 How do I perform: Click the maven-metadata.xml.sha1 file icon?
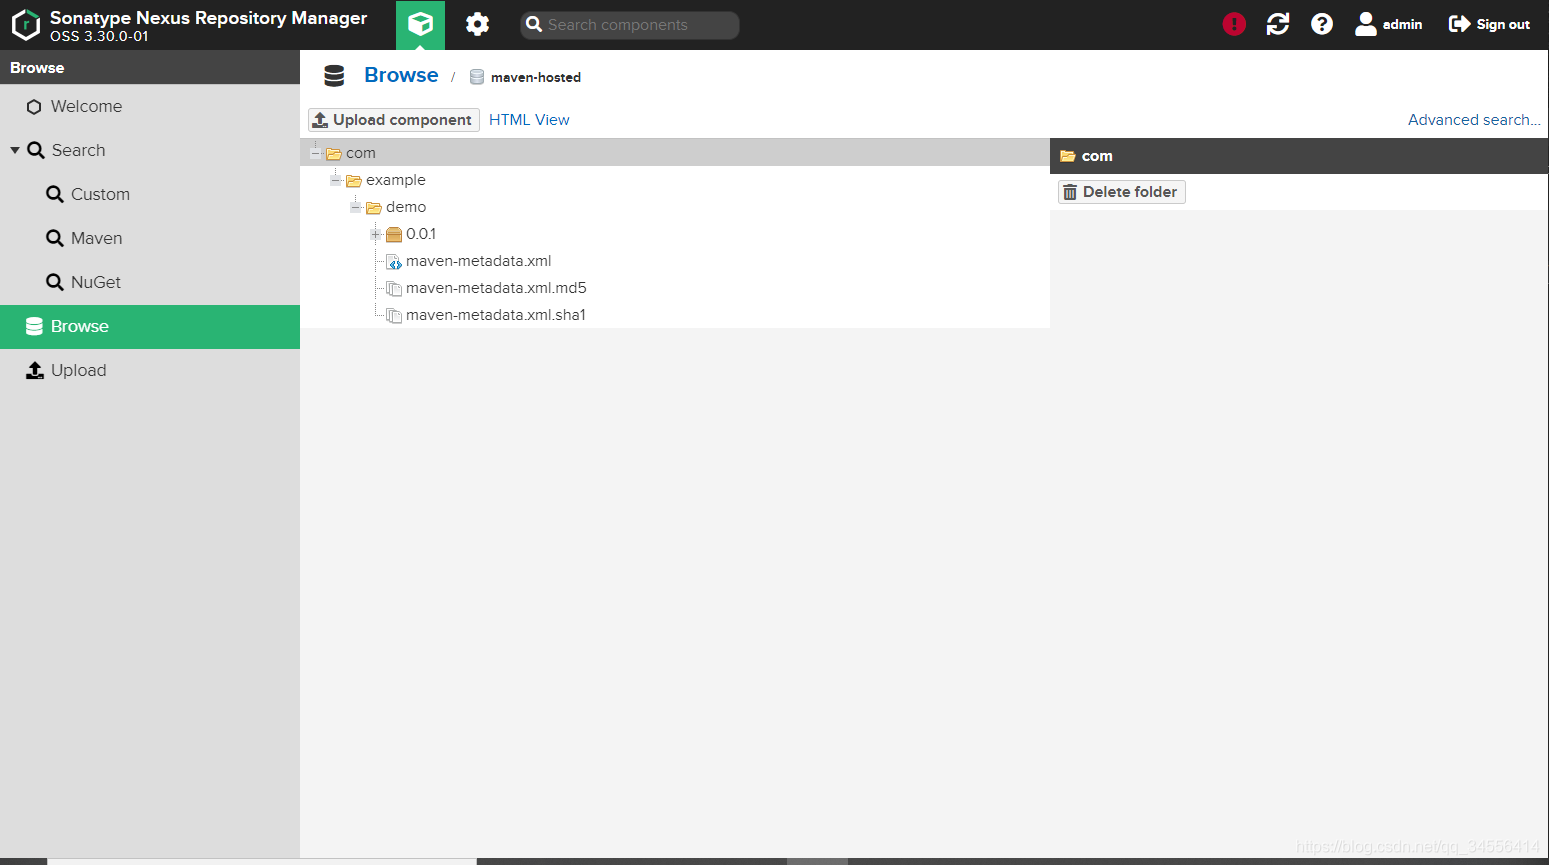coord(394,316)
